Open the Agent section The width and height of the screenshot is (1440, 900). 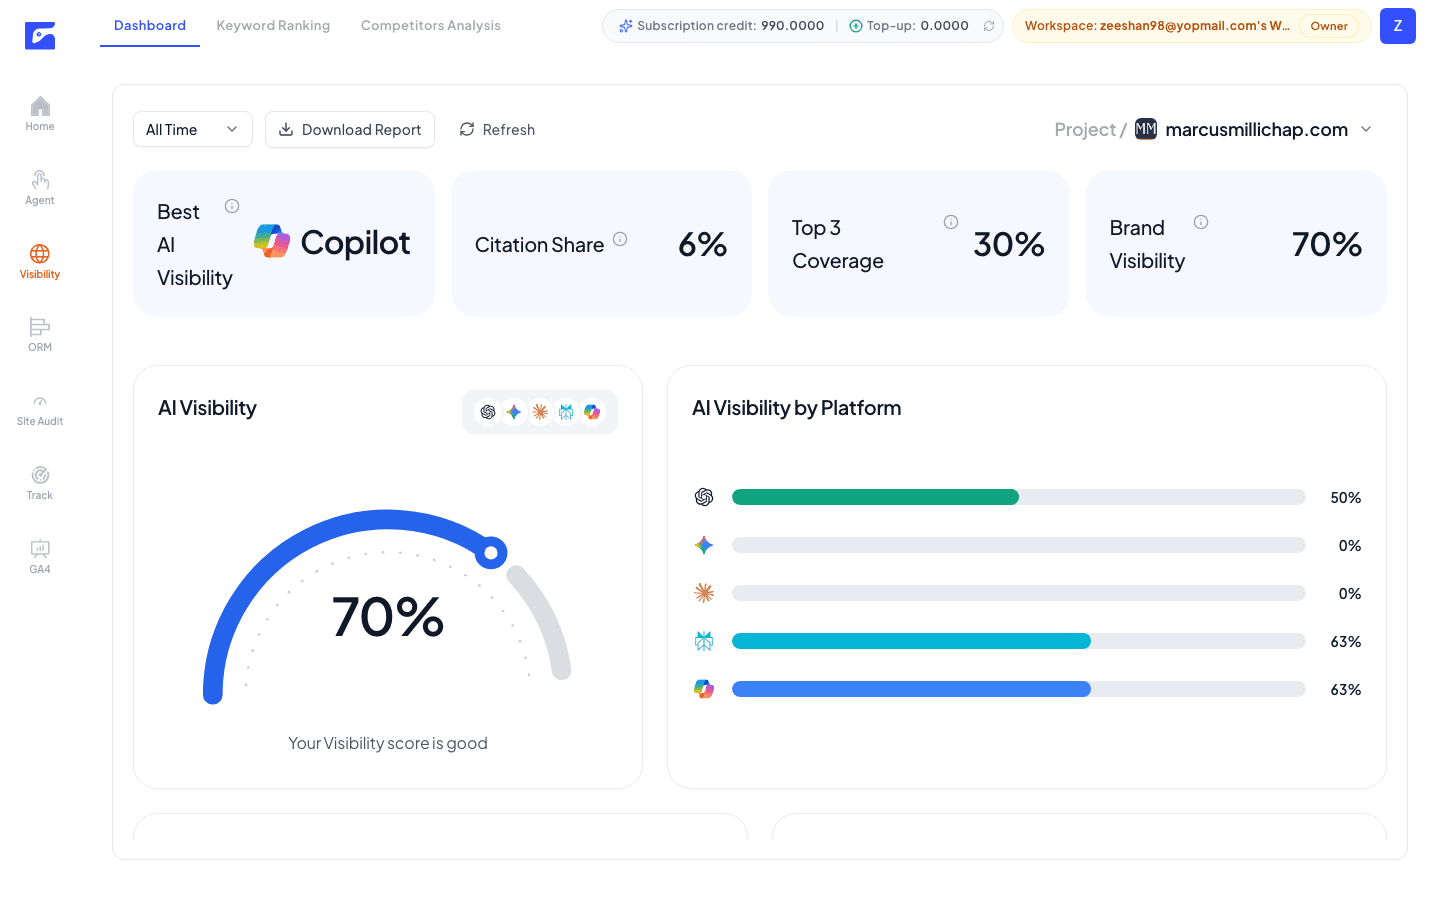[x=40, y=187]
